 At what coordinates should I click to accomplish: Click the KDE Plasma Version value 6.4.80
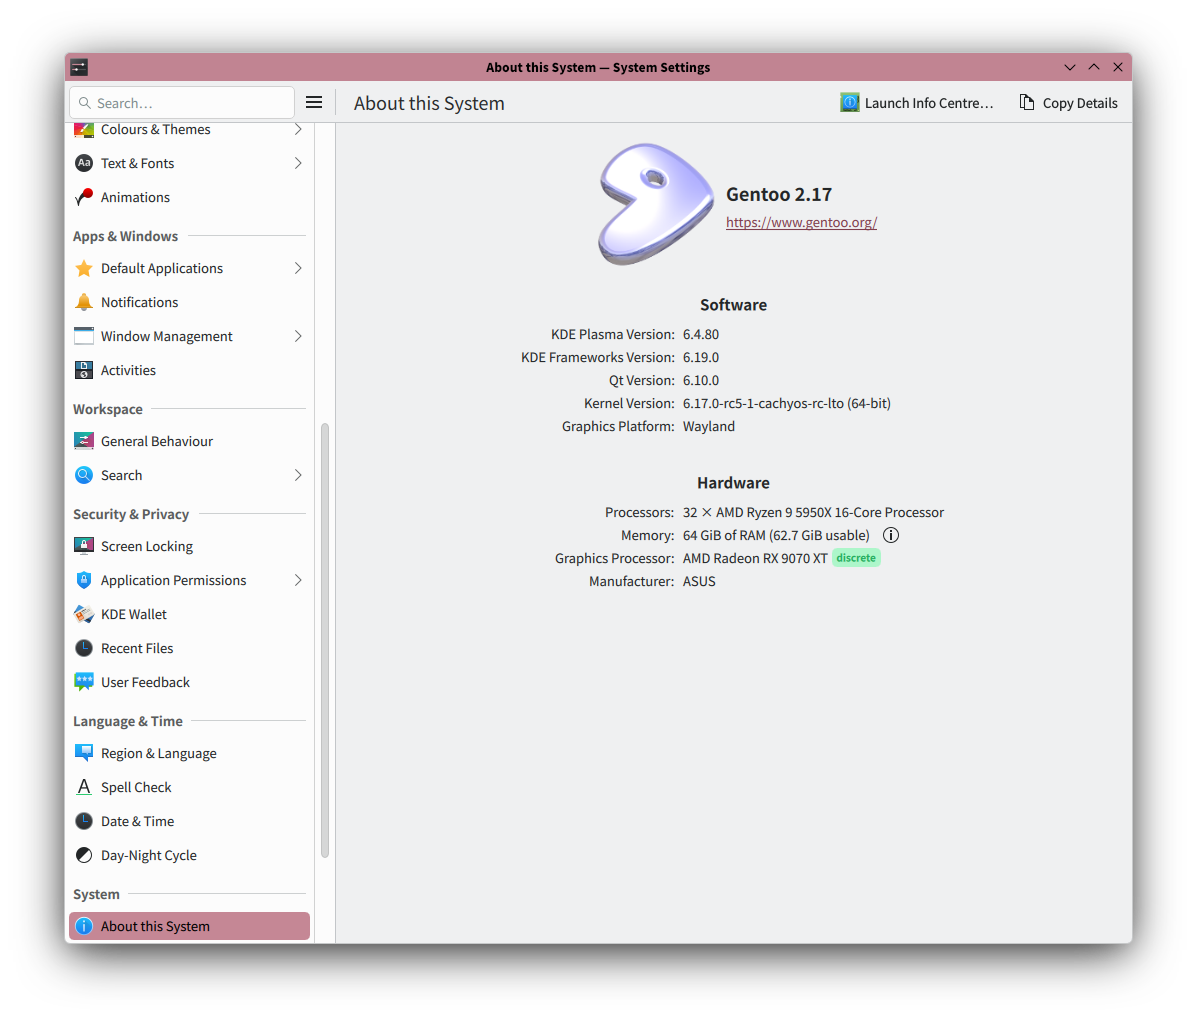click(x=701, y=334)
